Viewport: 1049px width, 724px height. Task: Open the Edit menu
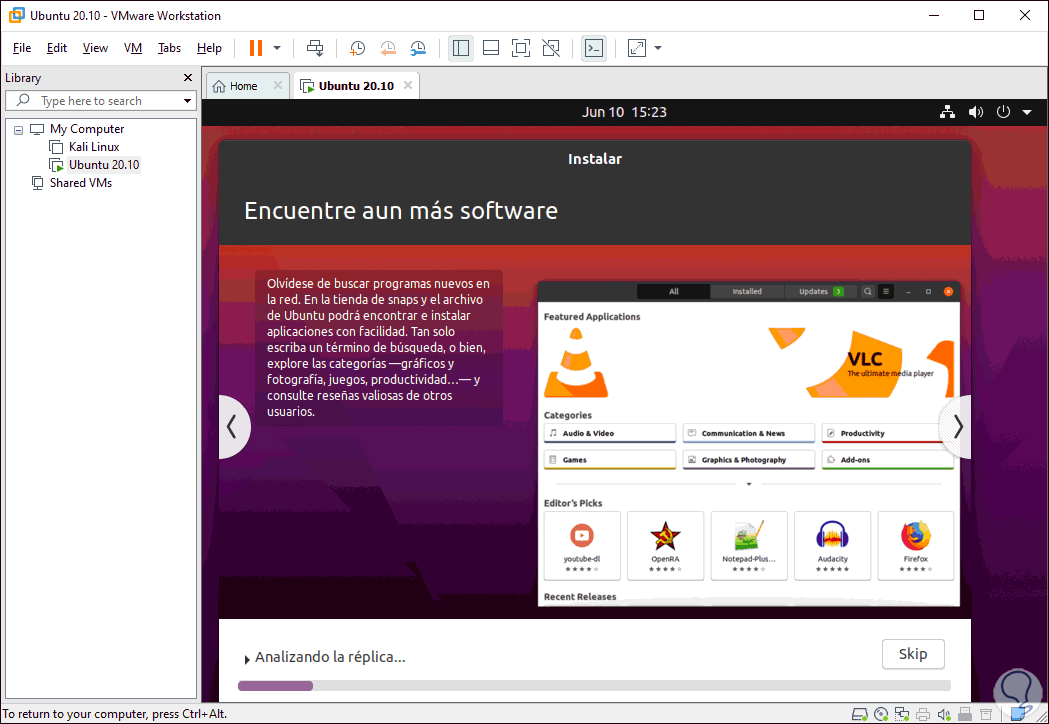click(x=57, y=48)
